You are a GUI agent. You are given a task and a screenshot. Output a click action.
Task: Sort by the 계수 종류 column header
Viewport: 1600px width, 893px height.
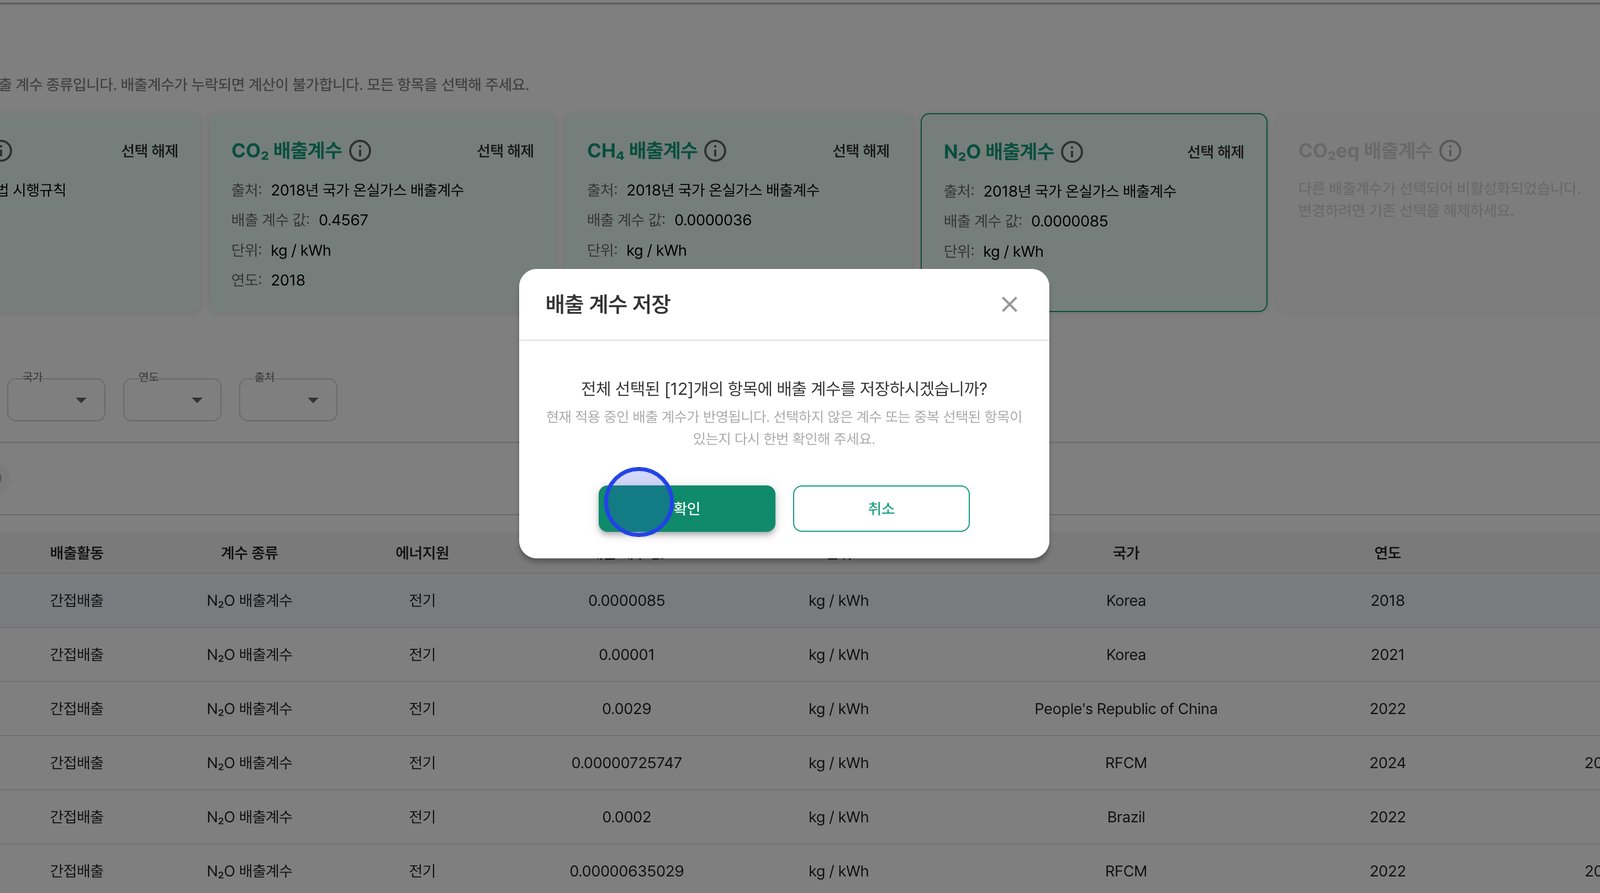click(x=249, y=553)
